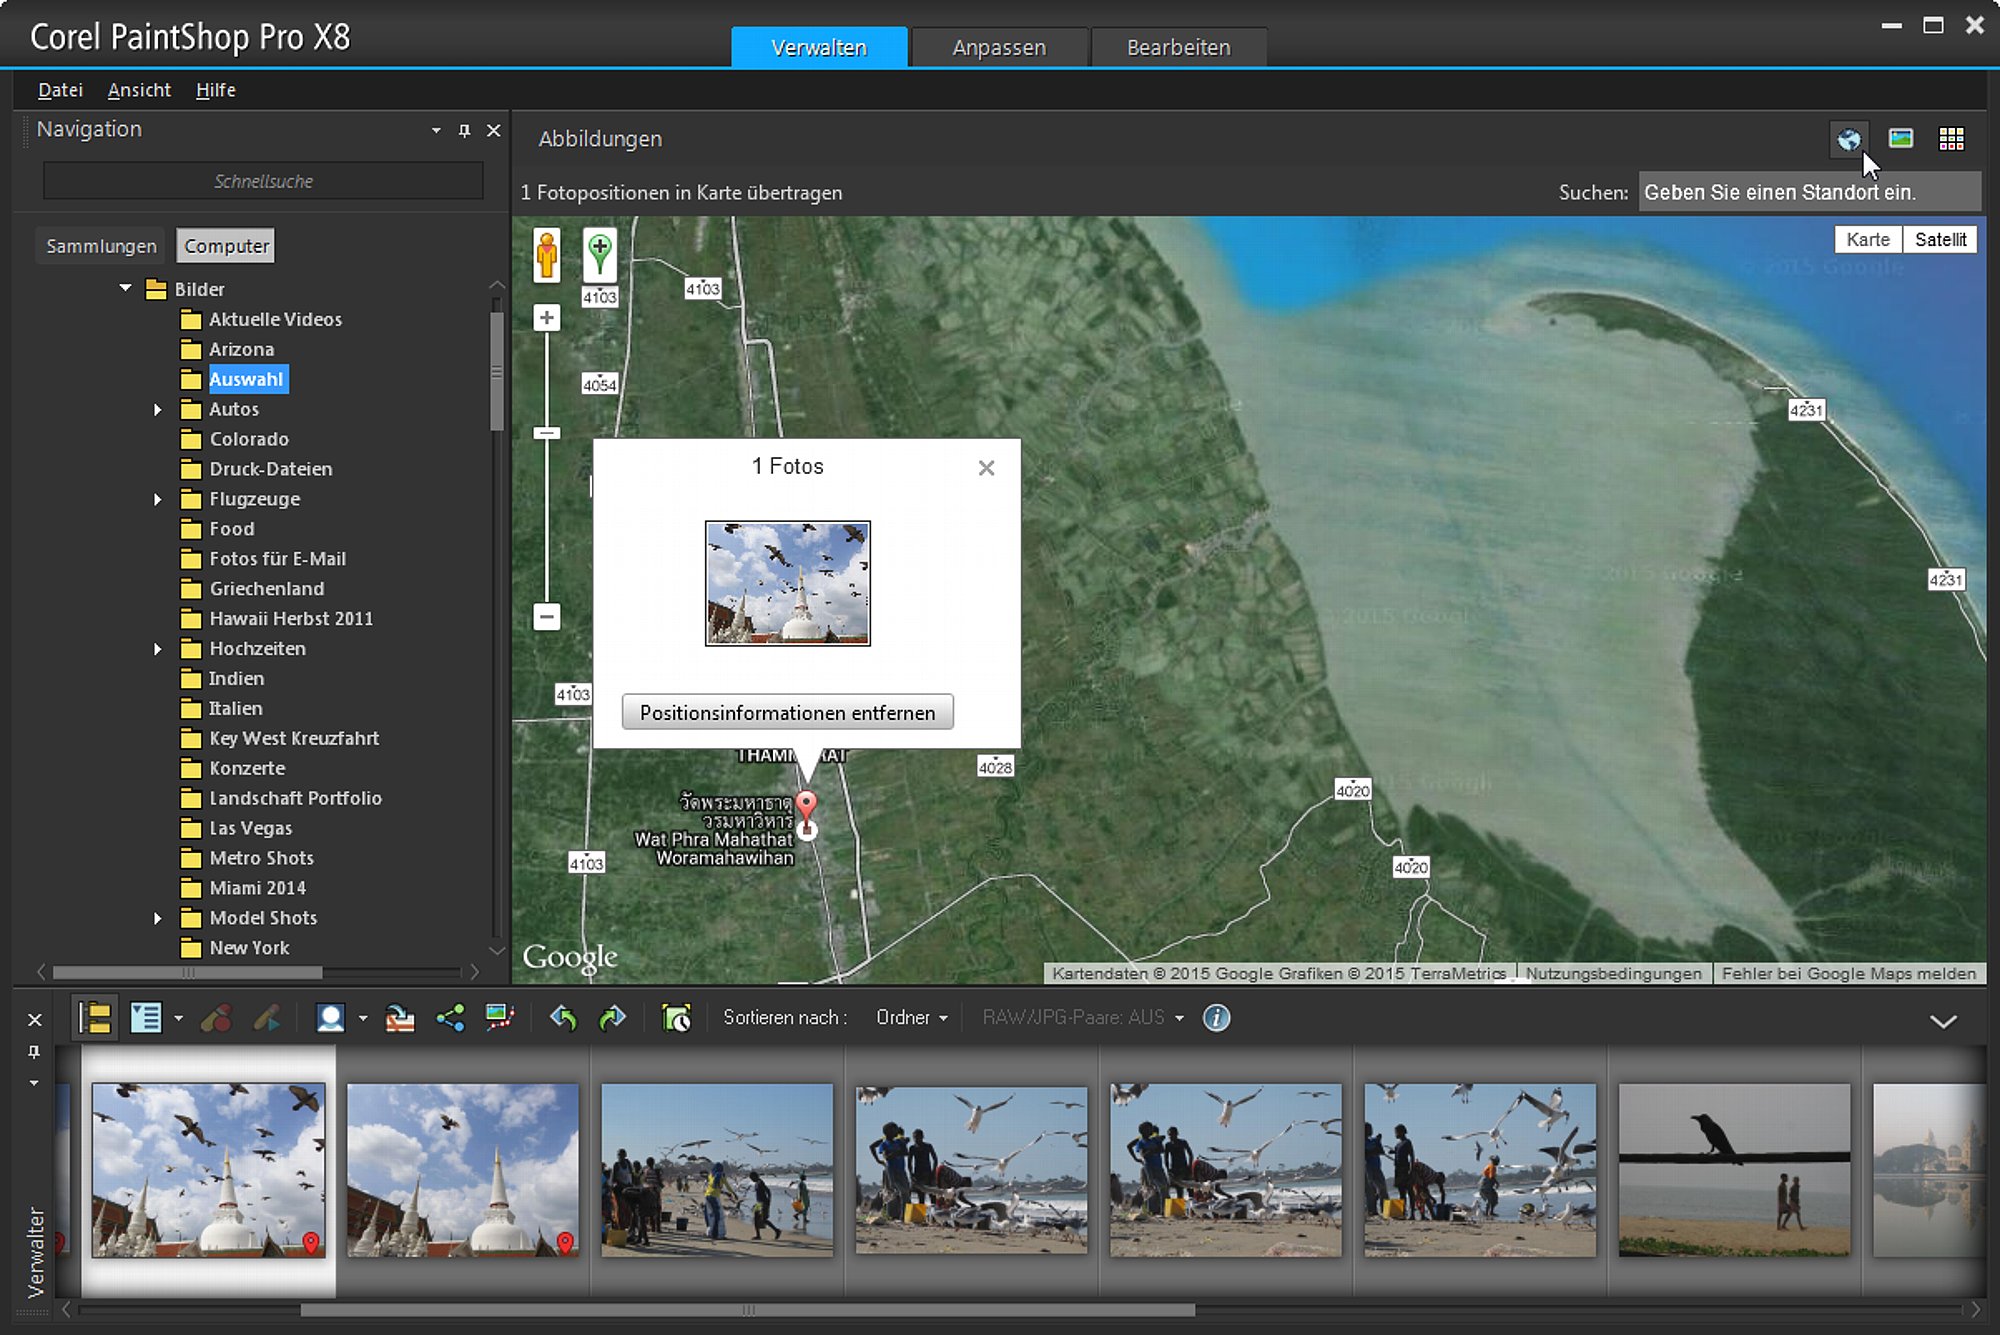Image resolution: width=2000 pixels, height=1335 pixels.
Task: Pin the organizer strip
Action: (34, 1052)
